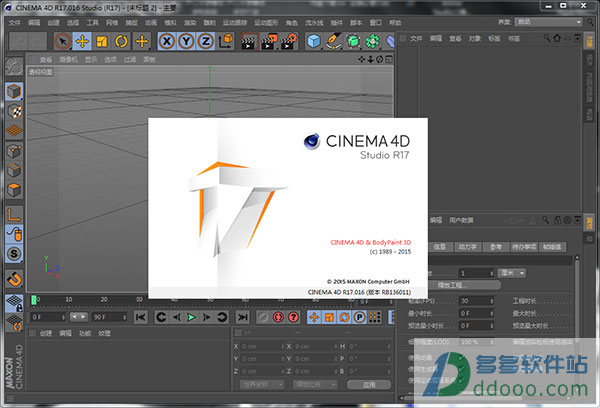Click the green Array modeling object icon
Screen dimensions: 600x408
pyautogui.click(x=372, y=41)
